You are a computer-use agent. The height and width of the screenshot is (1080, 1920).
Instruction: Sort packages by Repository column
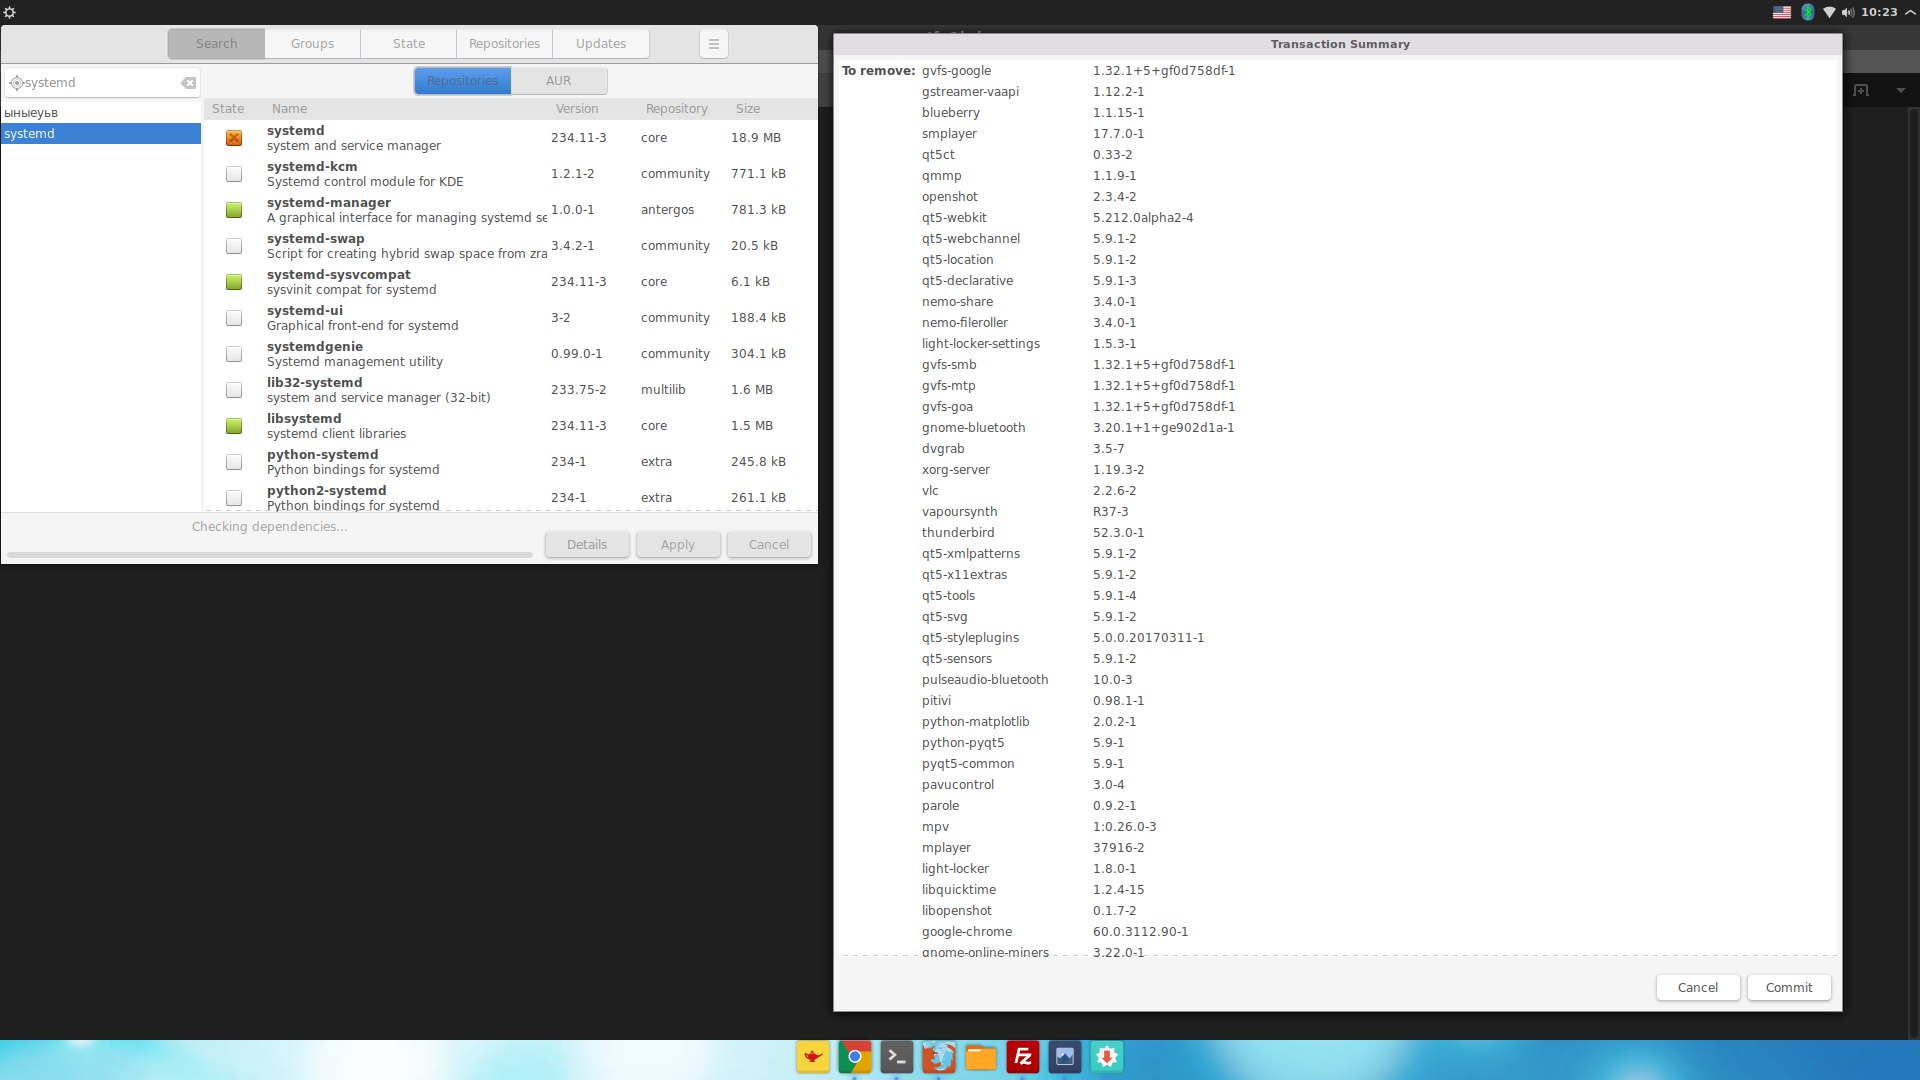click(x=676, y=109)
